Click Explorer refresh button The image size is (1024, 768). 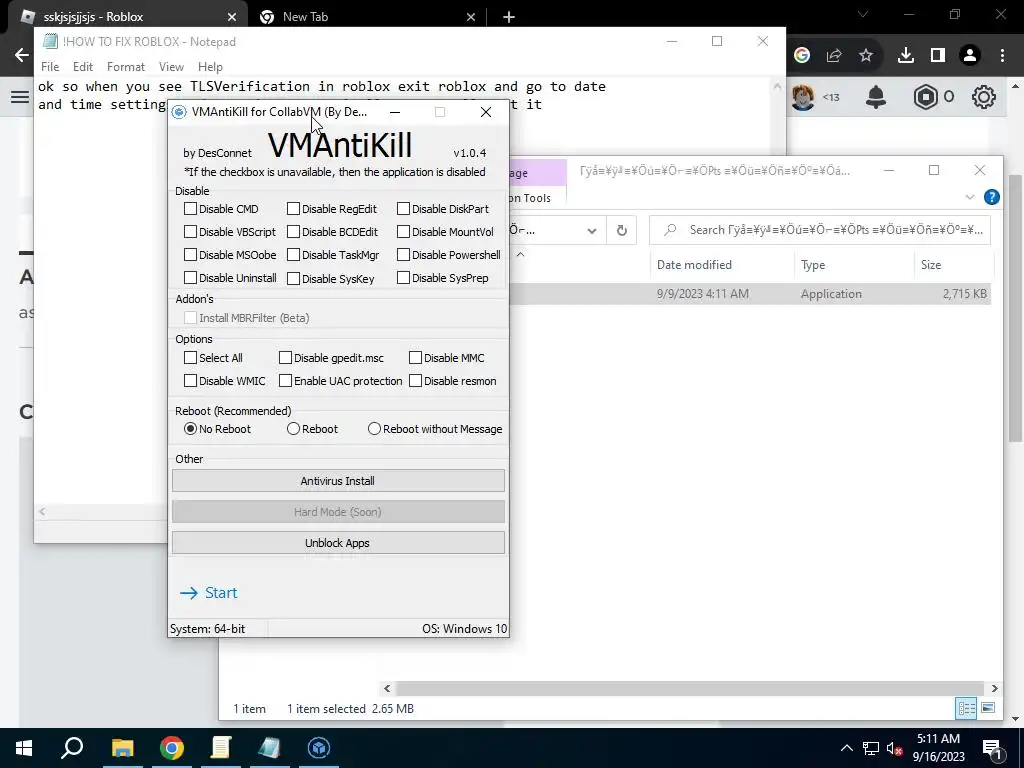622,231
